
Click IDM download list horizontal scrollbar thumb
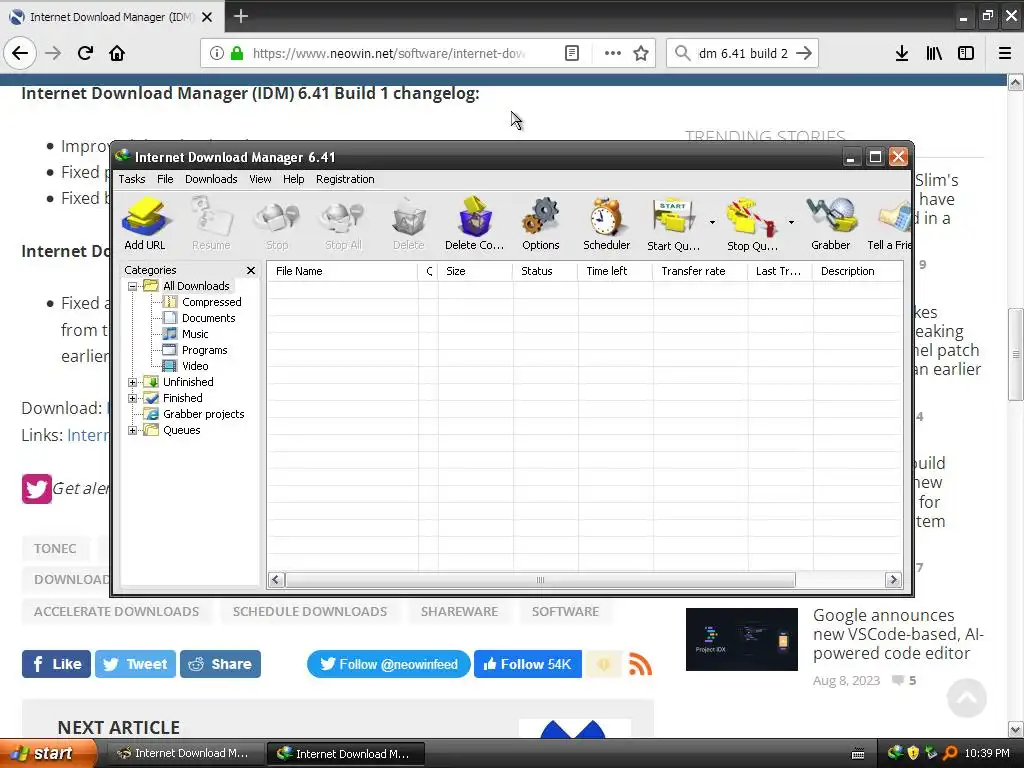tap(540, 580)
